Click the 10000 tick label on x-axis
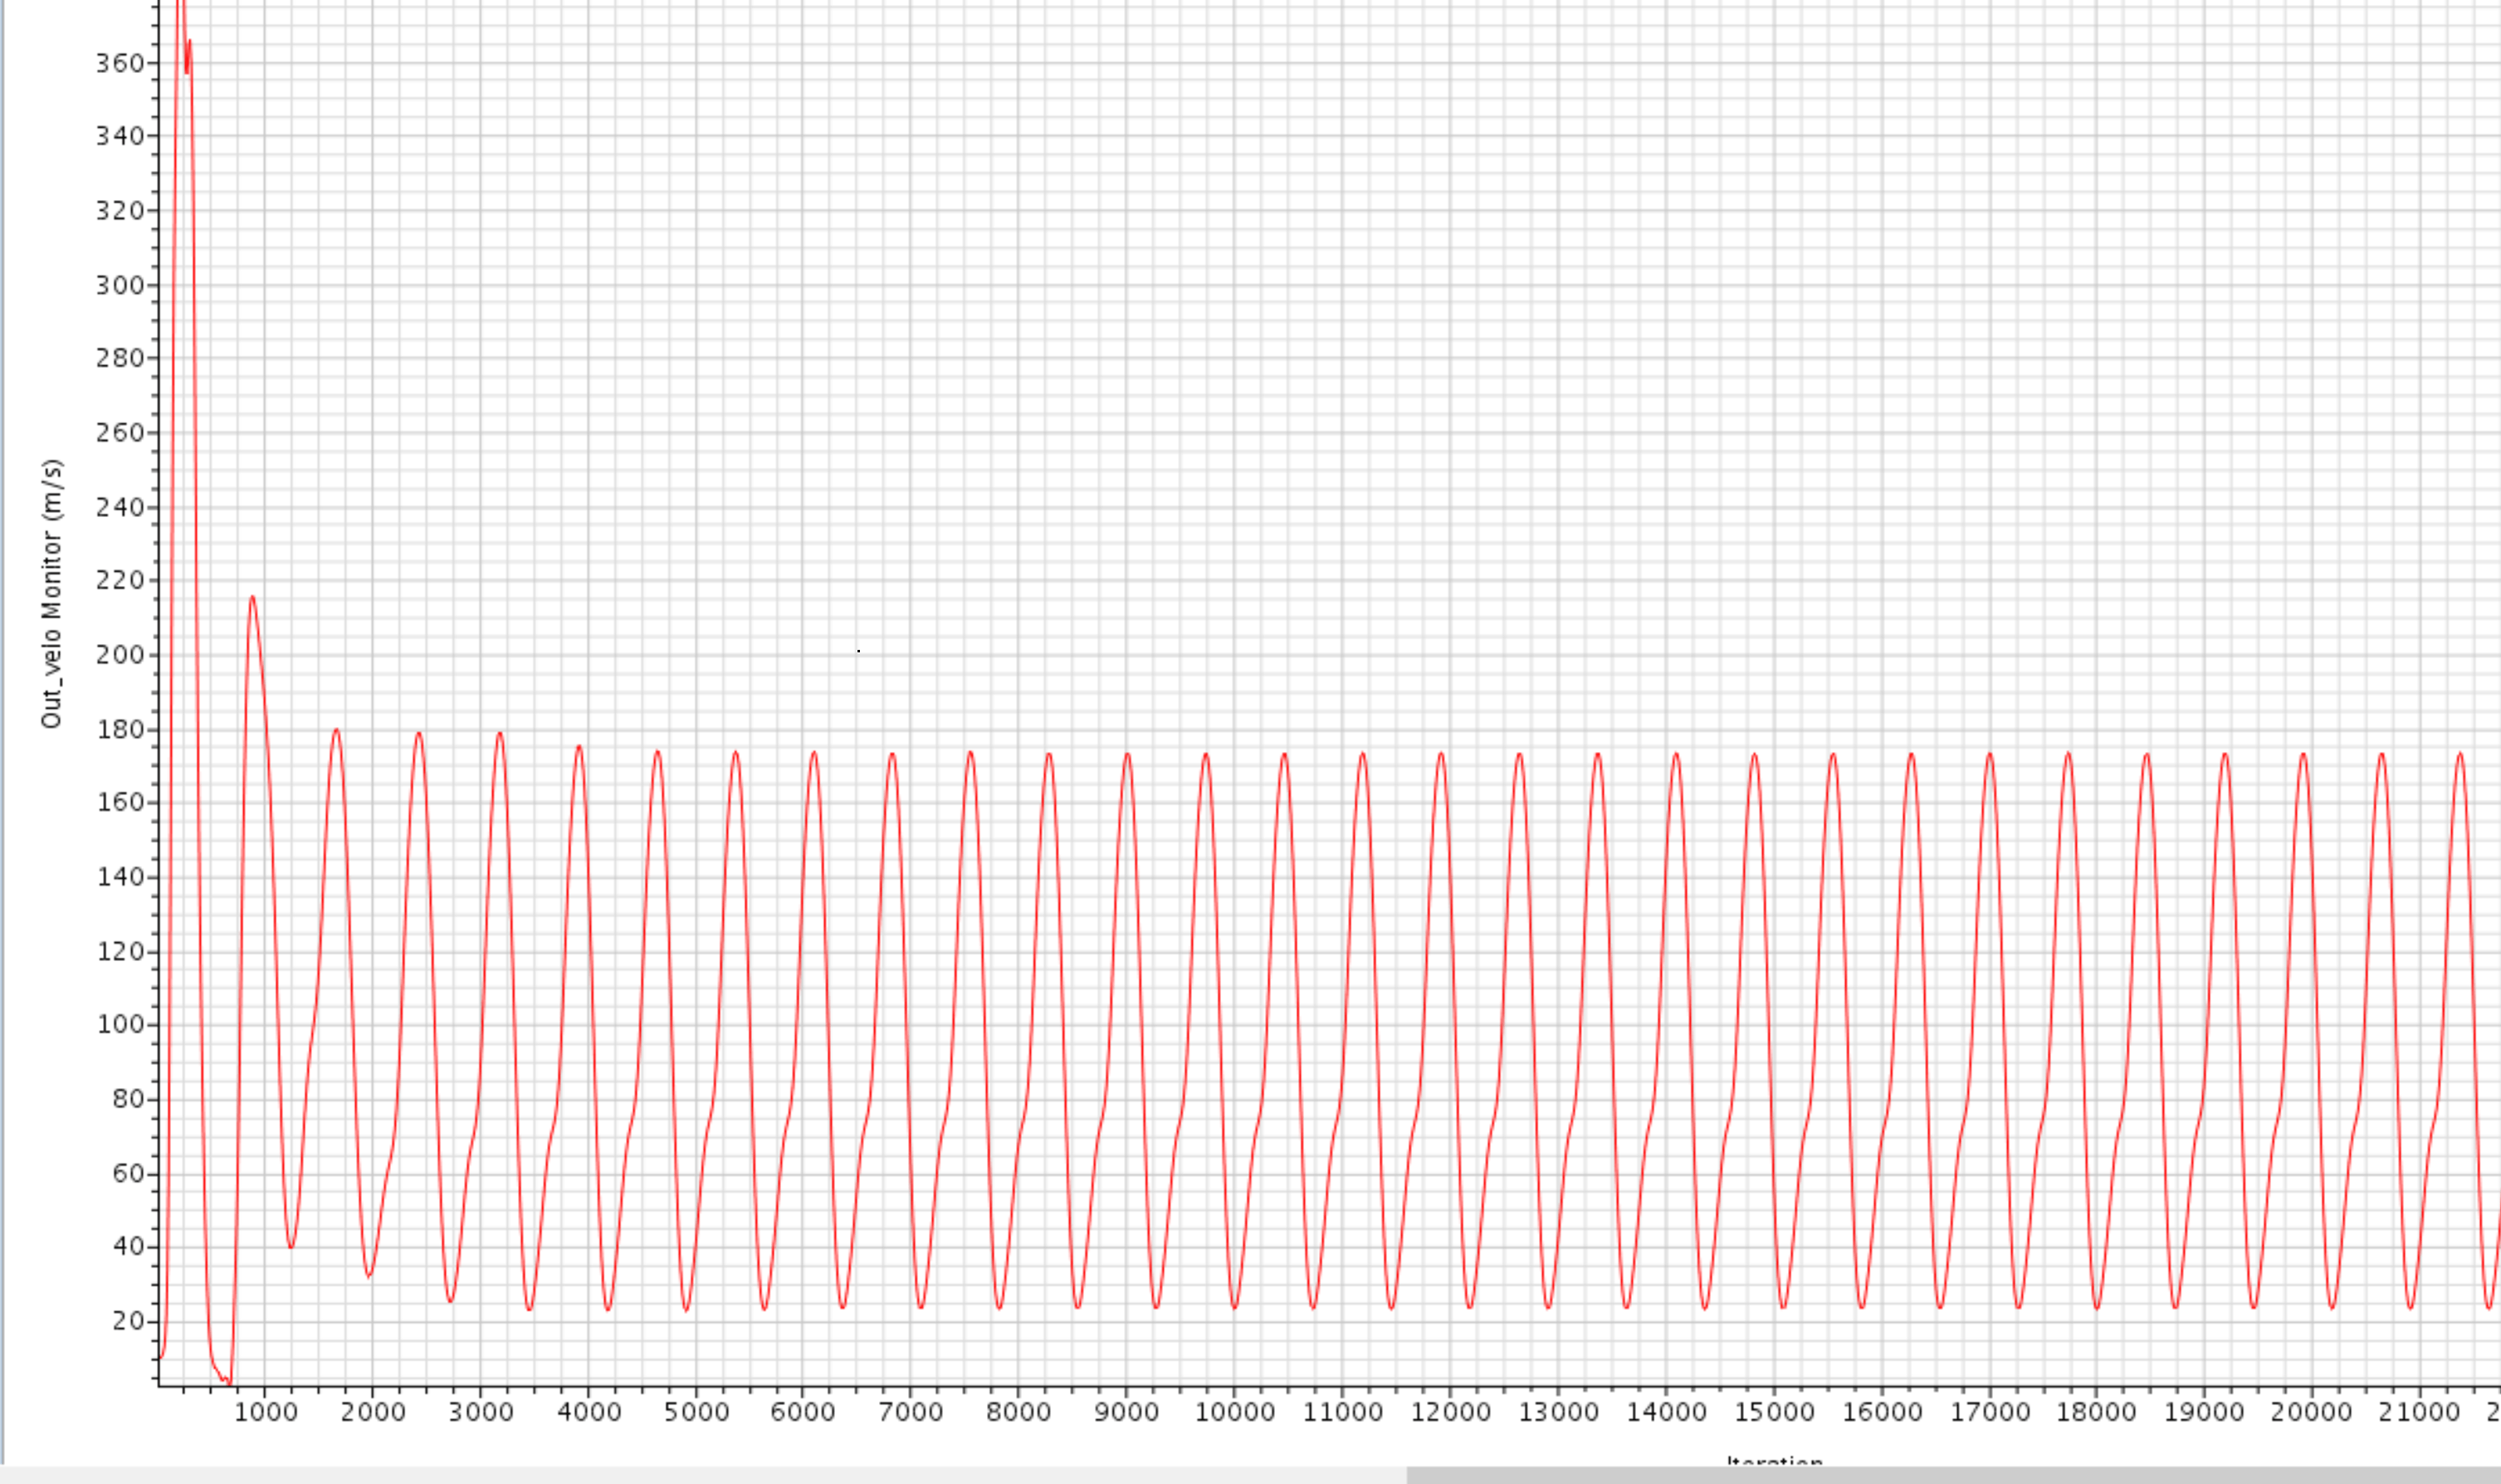This screenshot has width=2501, height=1484. (x=1234, y=1412)
